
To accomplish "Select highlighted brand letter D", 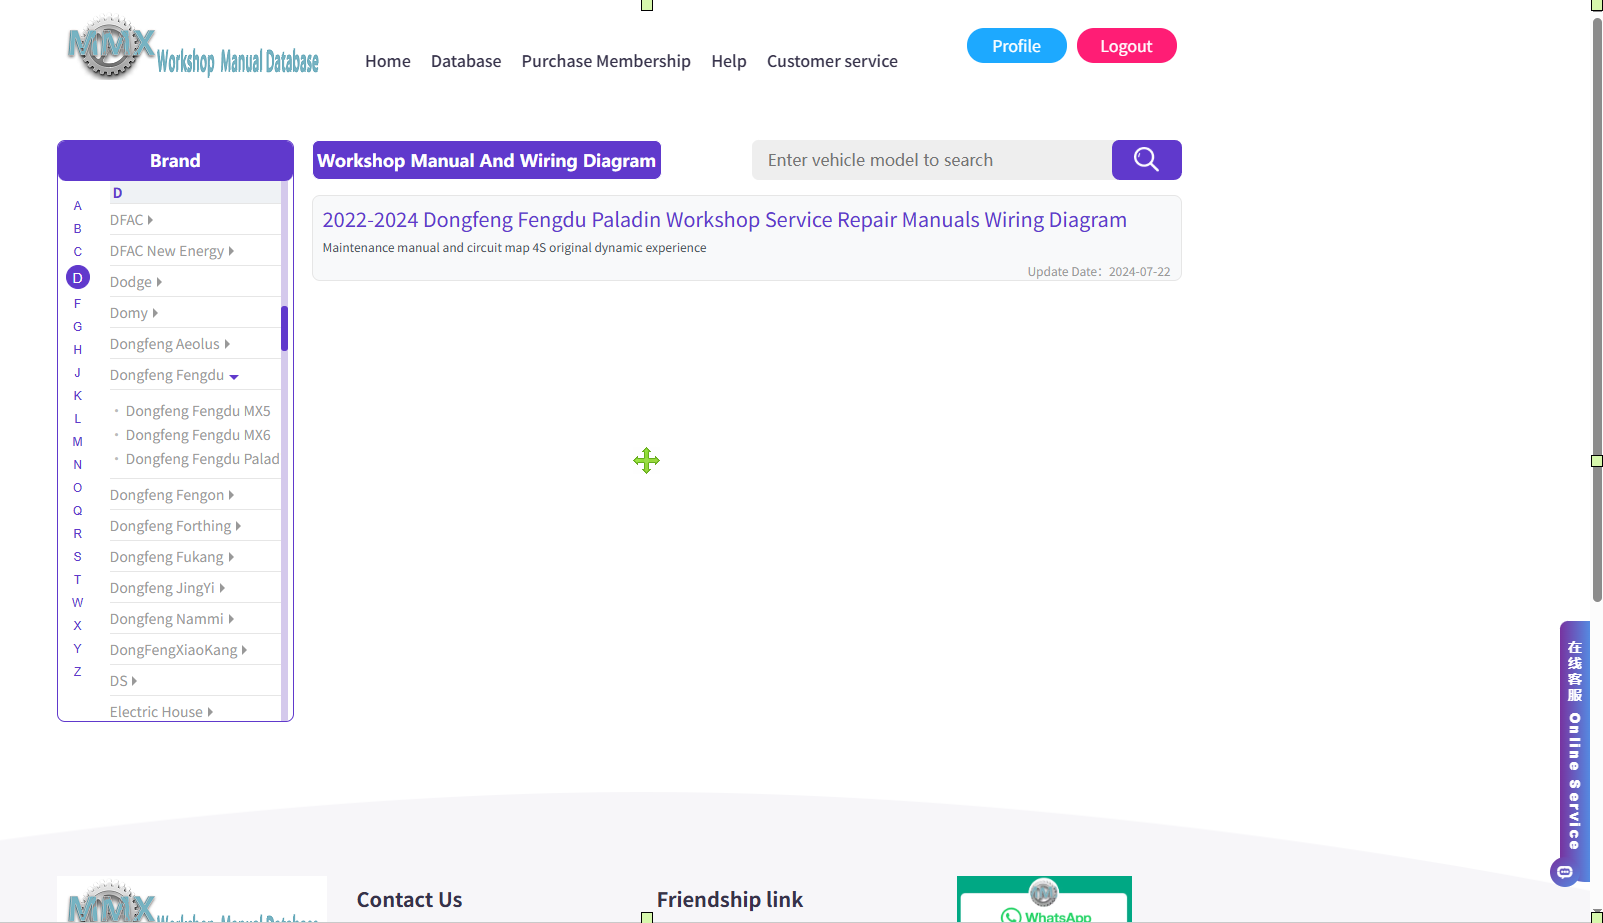I will coord(78,277).
